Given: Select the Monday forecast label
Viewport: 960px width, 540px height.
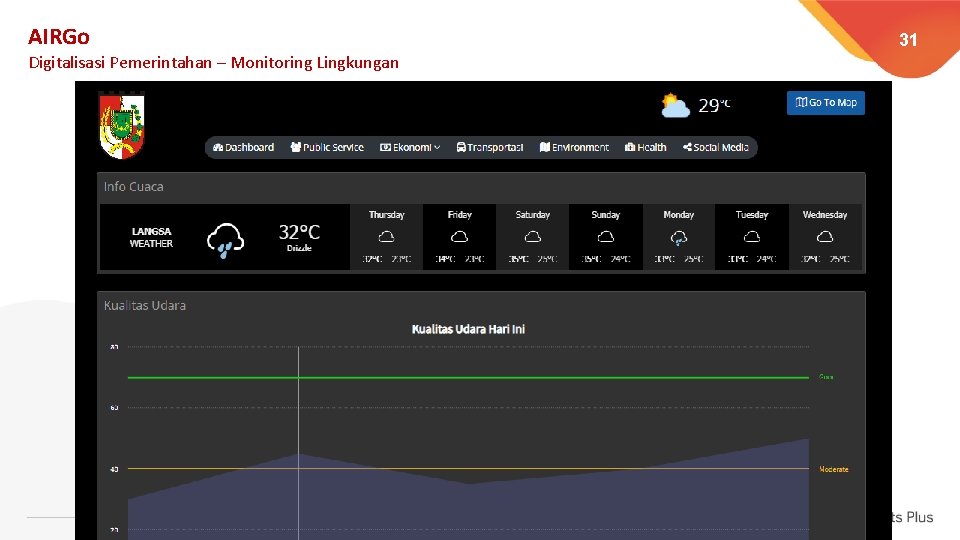Looking at the screenshot, I should tap(678, 215).
